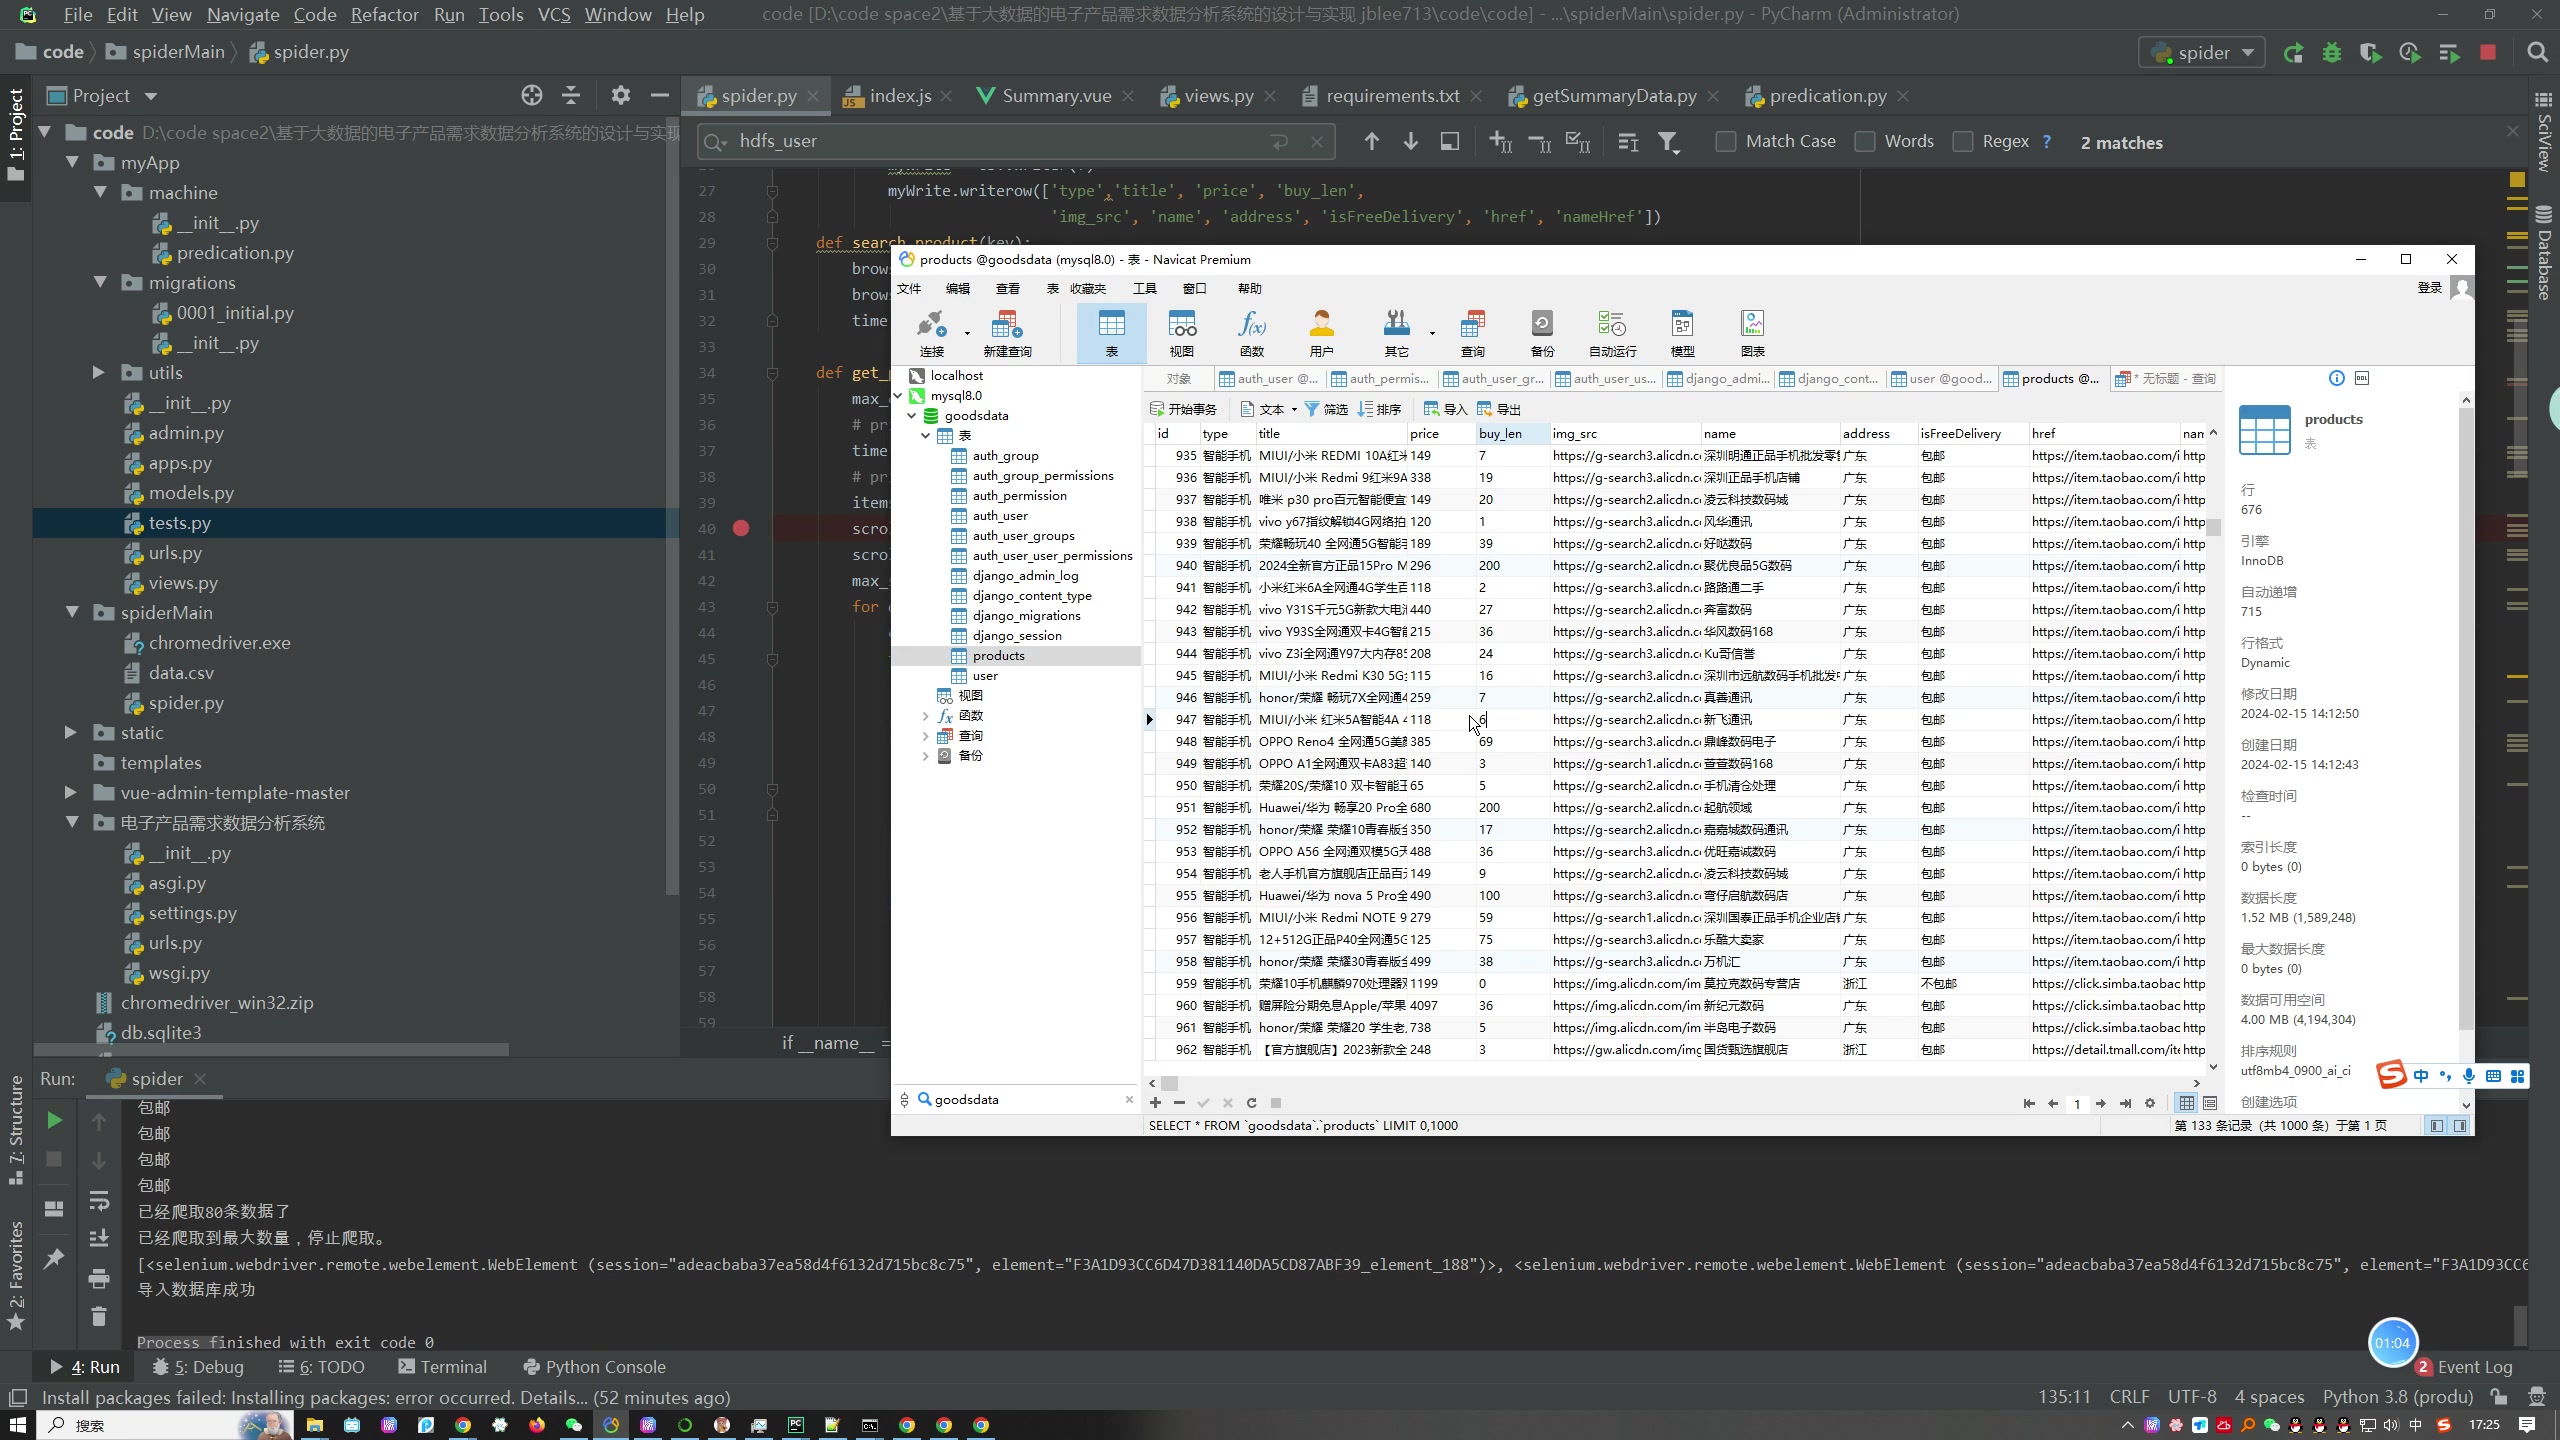Toggle breakpoint on line 40
Screen dimensions: 2560x1440
coord(741,528)
